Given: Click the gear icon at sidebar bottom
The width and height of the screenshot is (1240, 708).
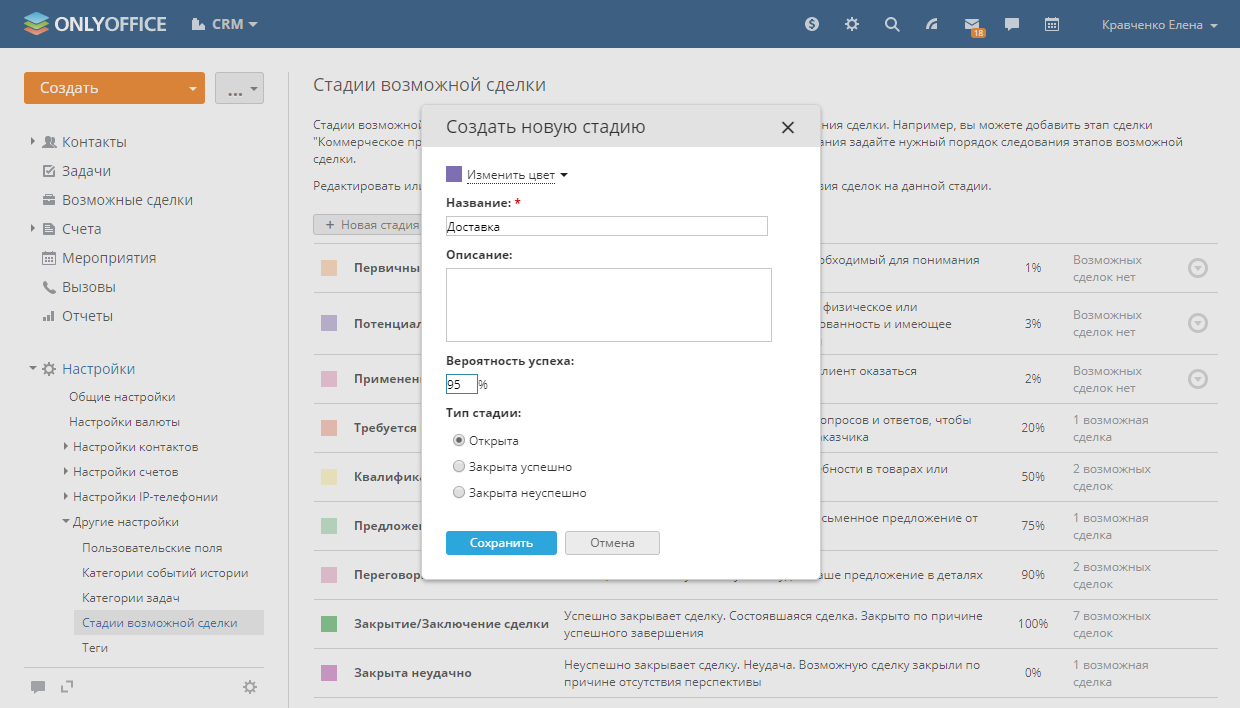Looking at the screenshot, I should click(x=250, y=686).
